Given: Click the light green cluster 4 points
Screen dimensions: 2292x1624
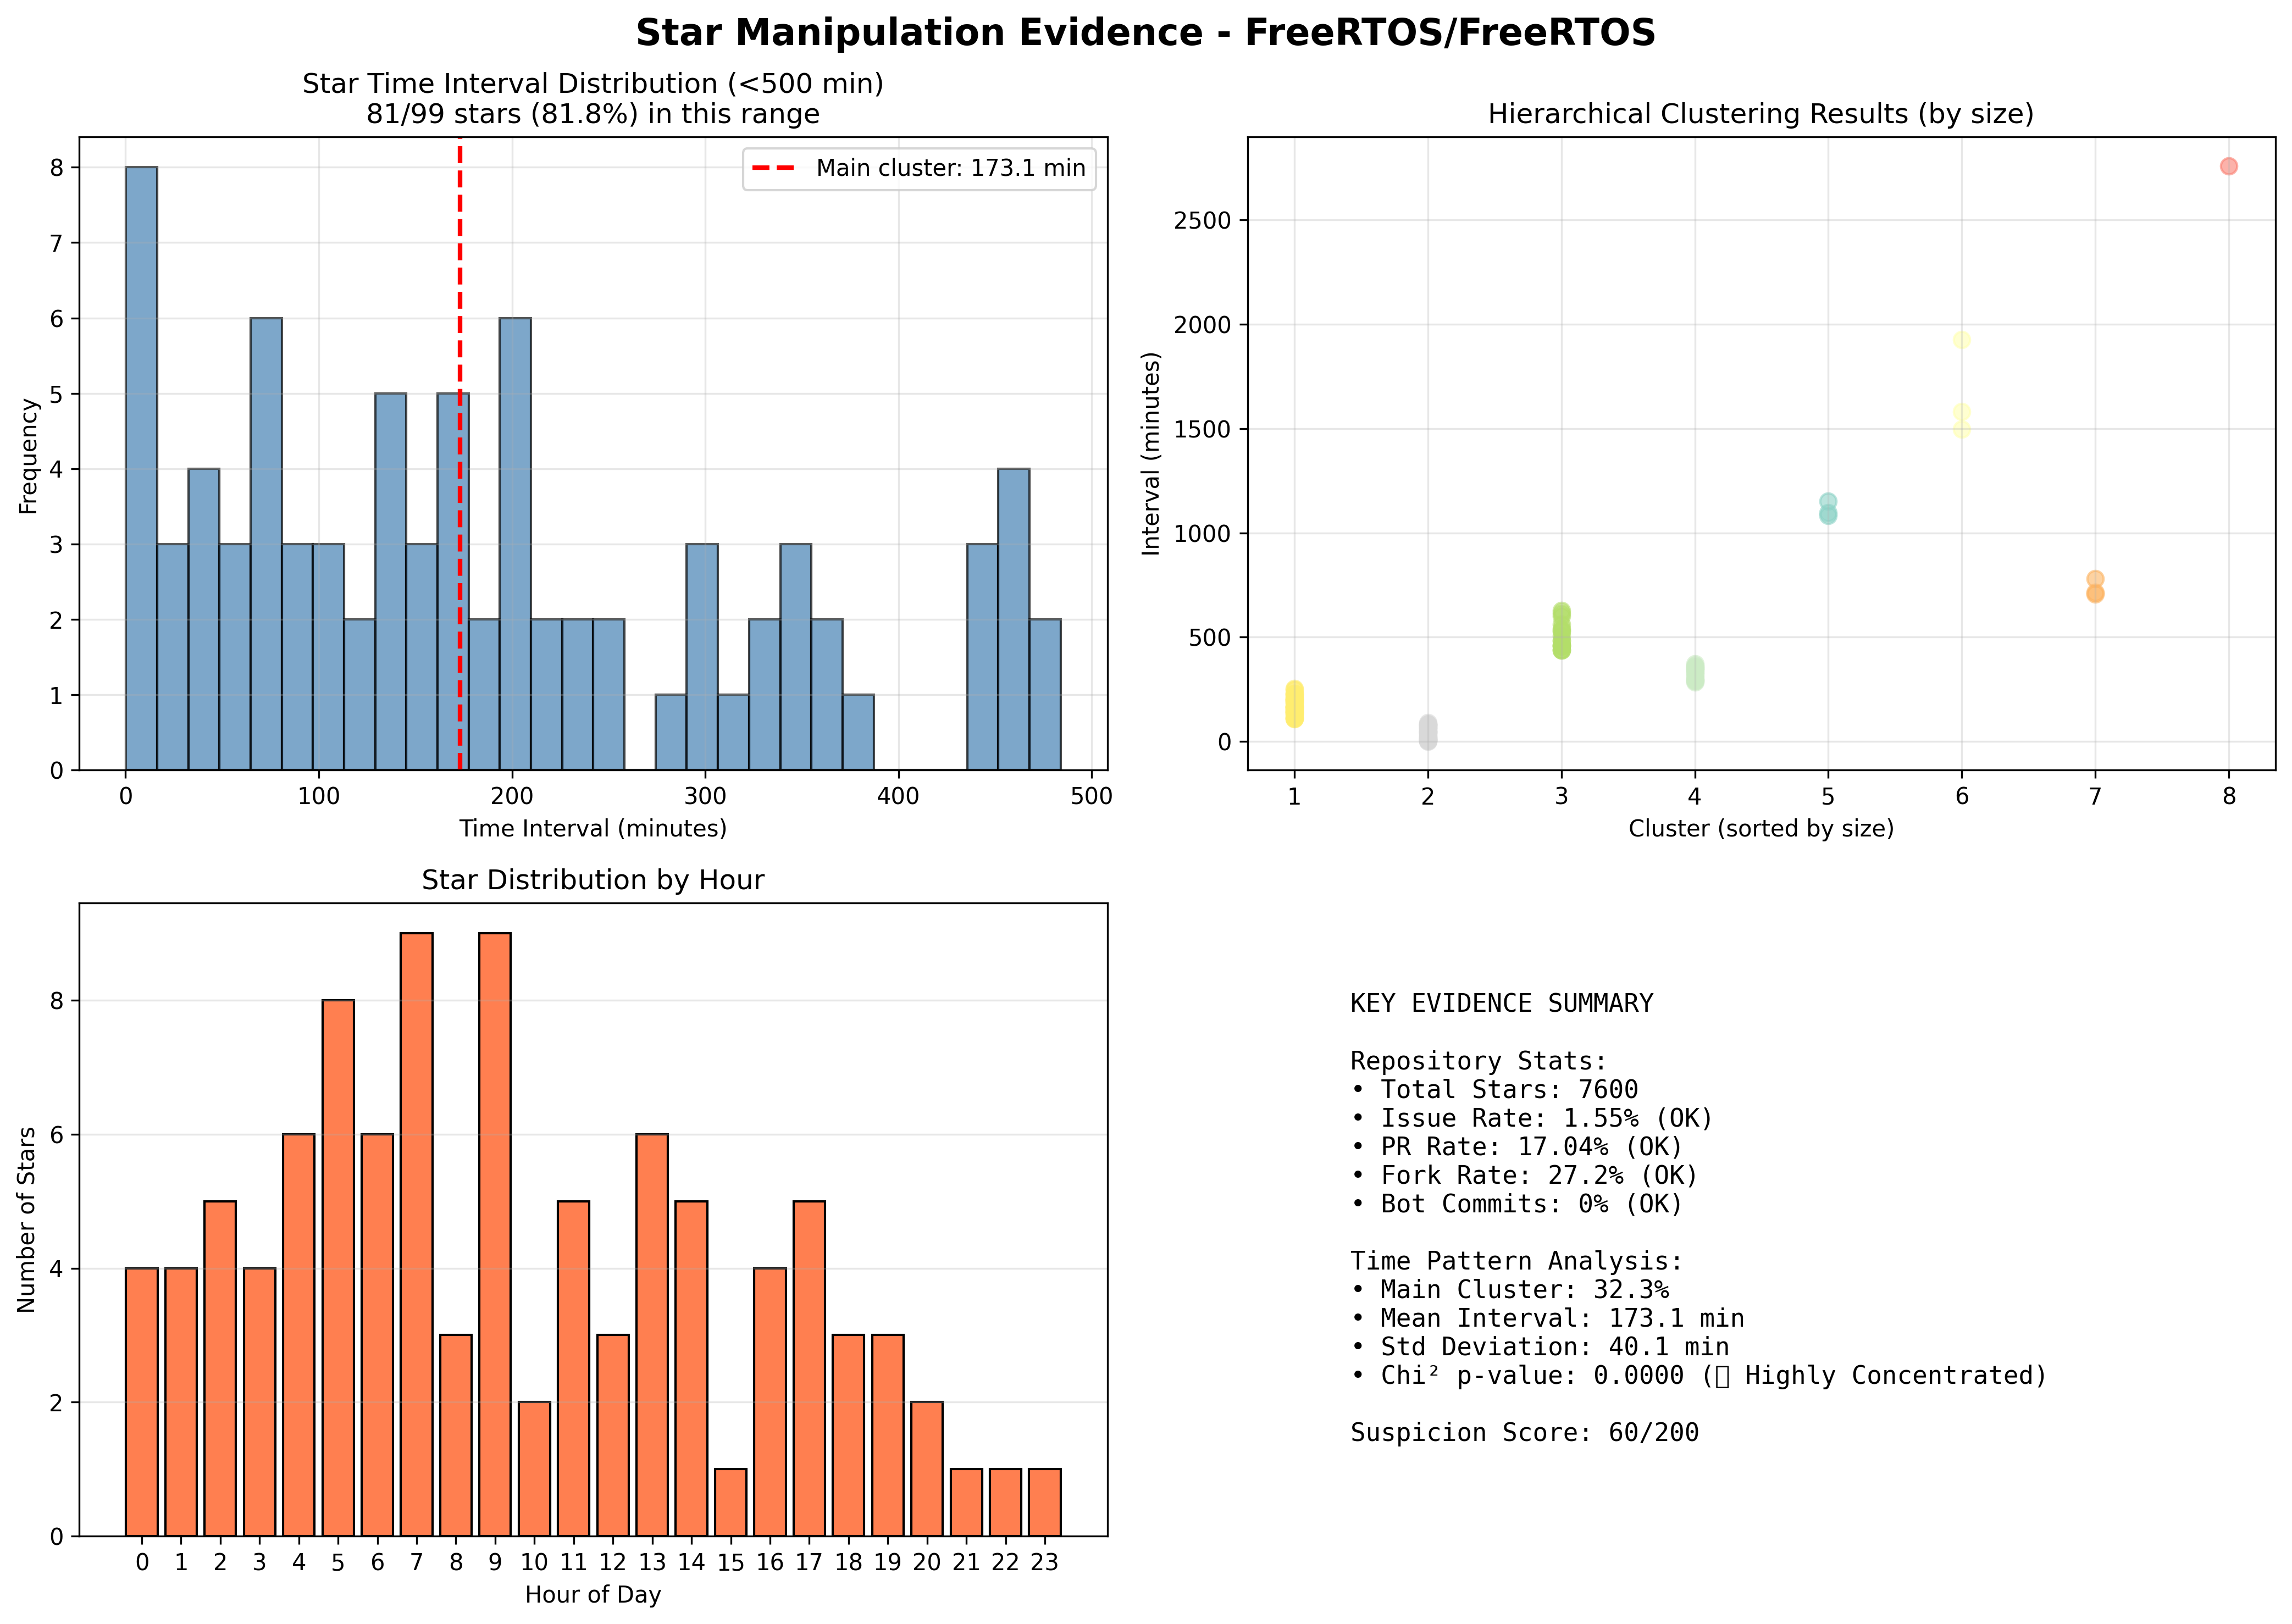Looking at the screenshot, I should click(1695, 673).
